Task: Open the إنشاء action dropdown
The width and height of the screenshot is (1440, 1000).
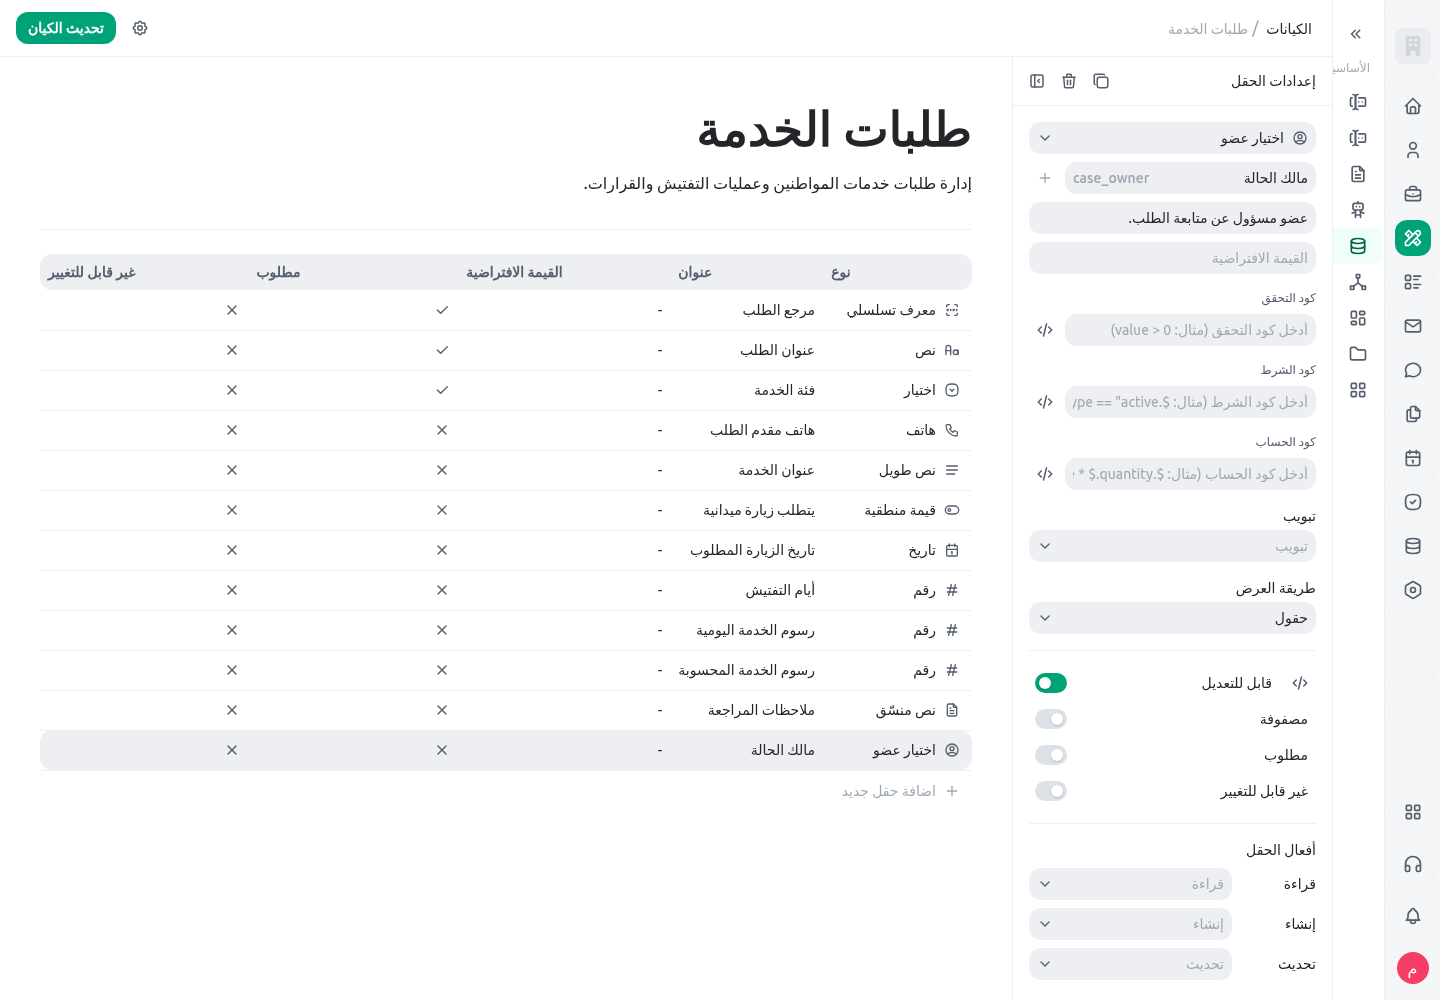Action: click(x=1130, y=924)
